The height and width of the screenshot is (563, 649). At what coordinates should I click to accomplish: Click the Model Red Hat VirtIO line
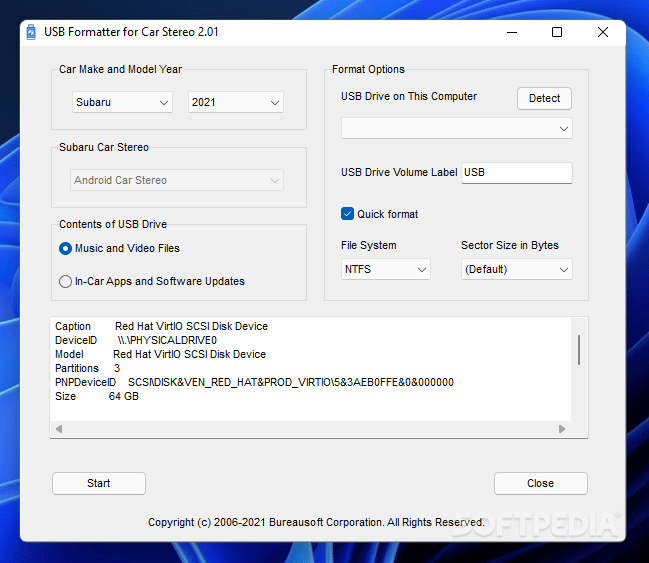[160, 354]
